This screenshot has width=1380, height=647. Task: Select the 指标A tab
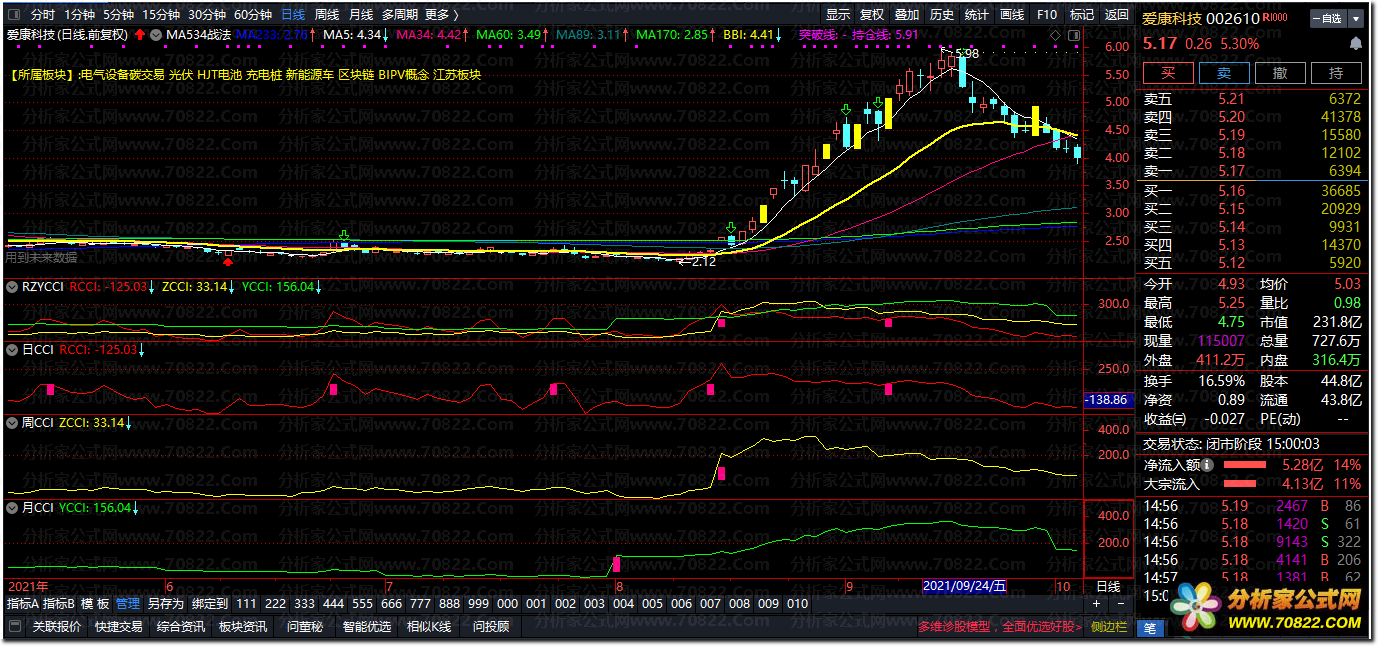coord(22,604)
